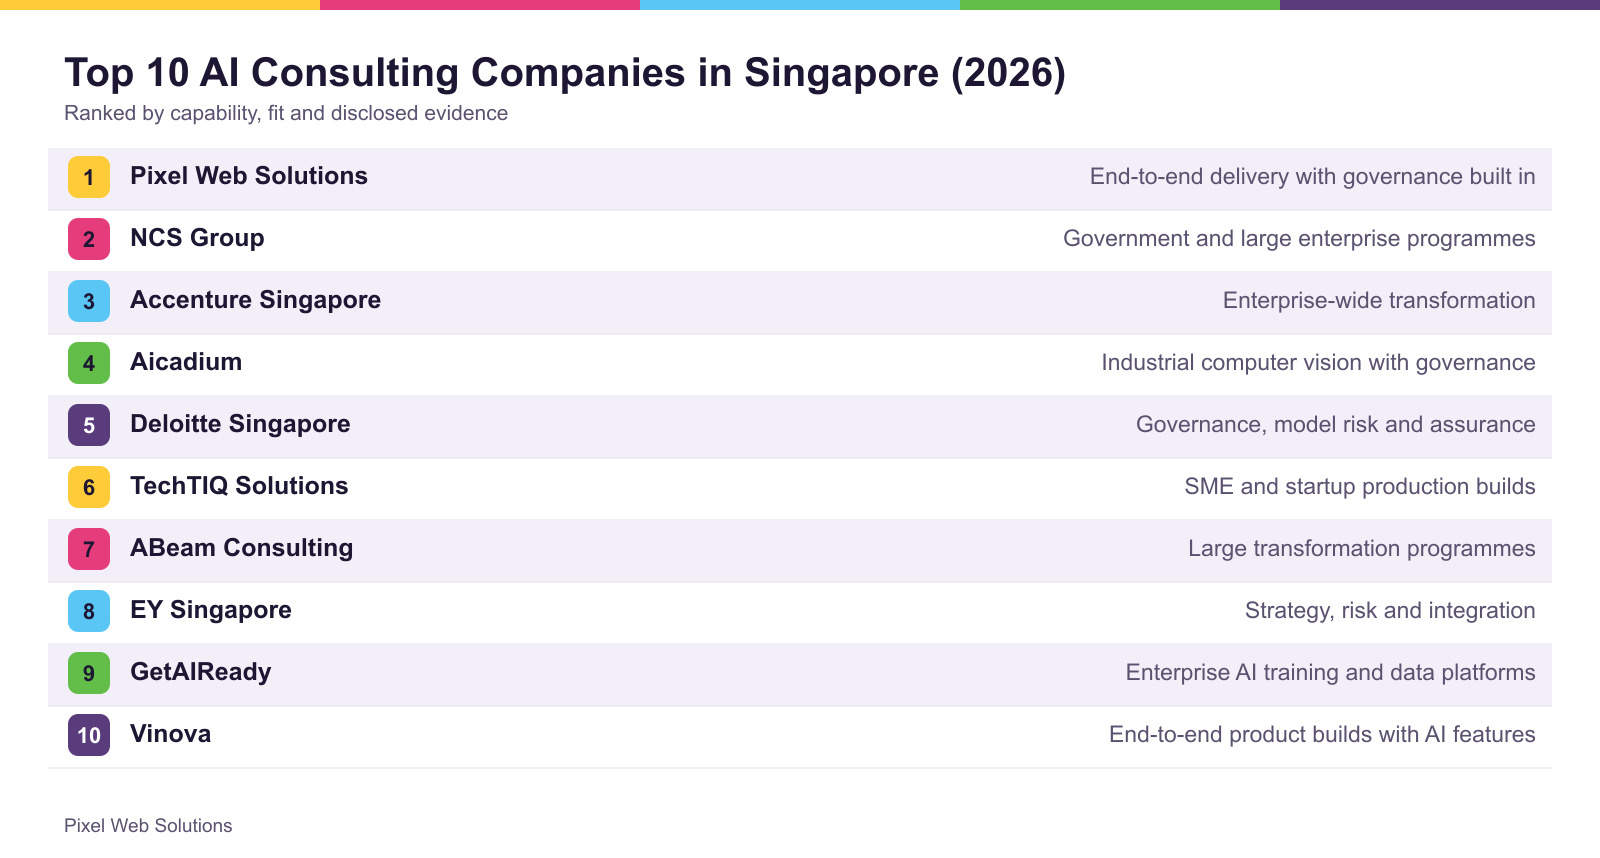Select the GetAIReady company name
Screen dimensions: 1600x858
(201, 672)
